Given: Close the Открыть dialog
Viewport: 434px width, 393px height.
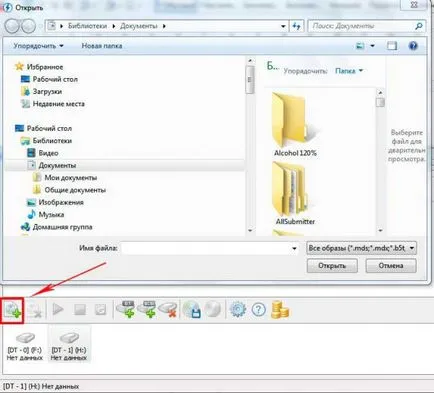Looking at the screenshot, I should tap(414, 4).
